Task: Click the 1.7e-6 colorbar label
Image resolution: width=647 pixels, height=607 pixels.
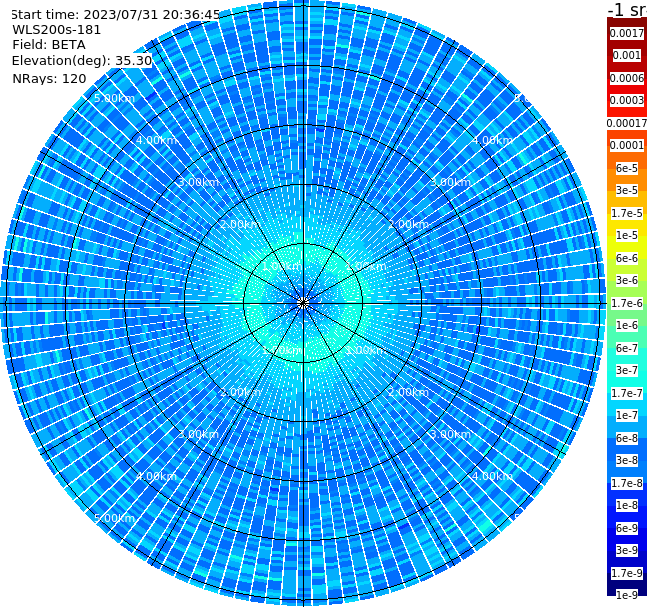Action: coord(627,303)
